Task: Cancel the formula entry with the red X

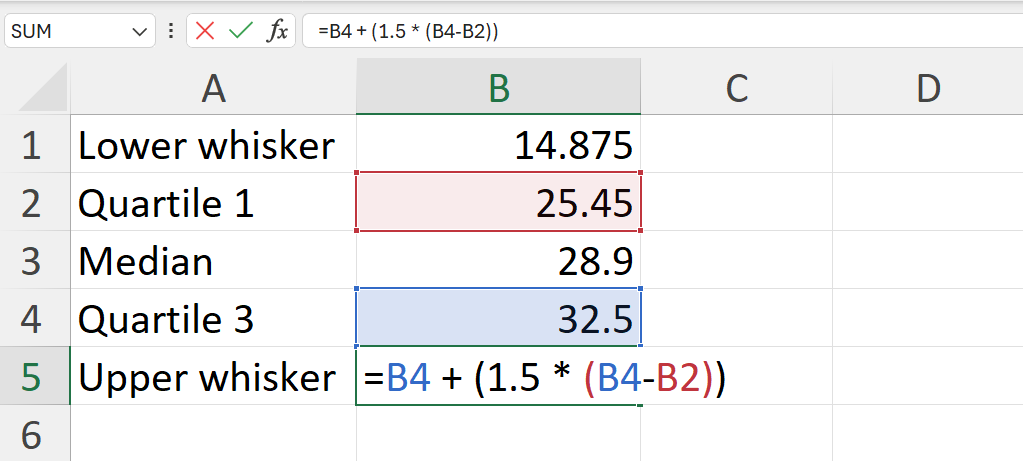Action: pos(205,31)
